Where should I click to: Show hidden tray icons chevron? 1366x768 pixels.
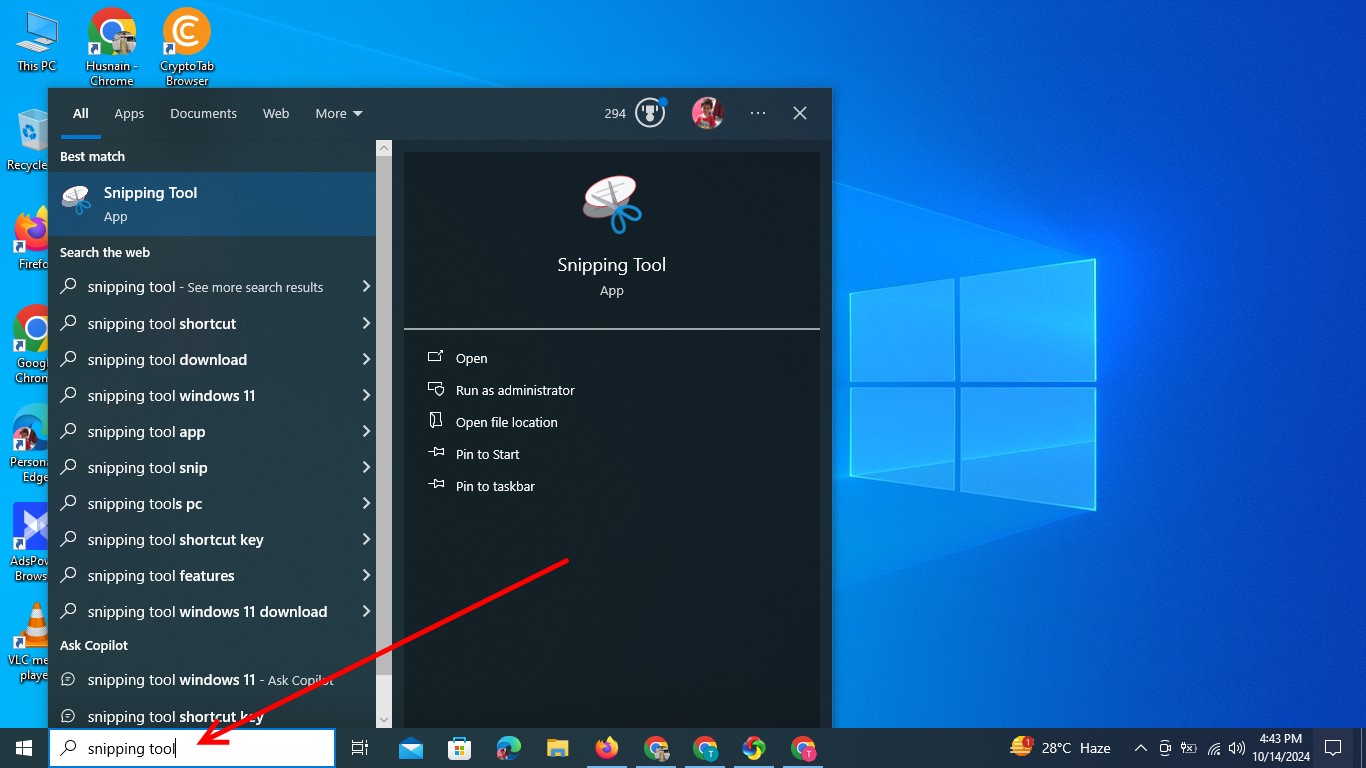tap(1140, 748)
